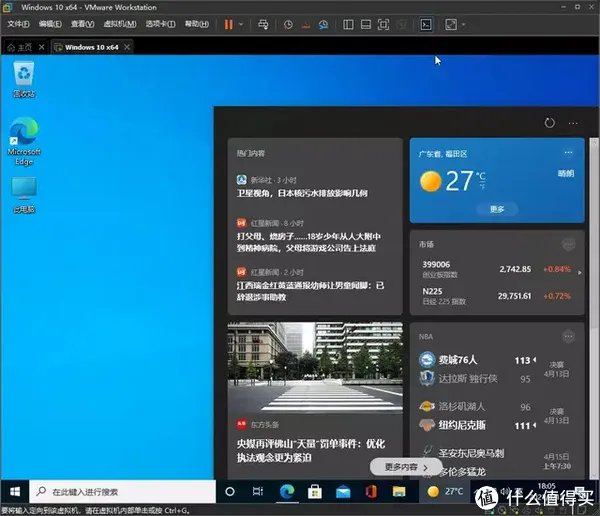Select the This PC desktop icon
Screen dimensions: 600x516
24,195
